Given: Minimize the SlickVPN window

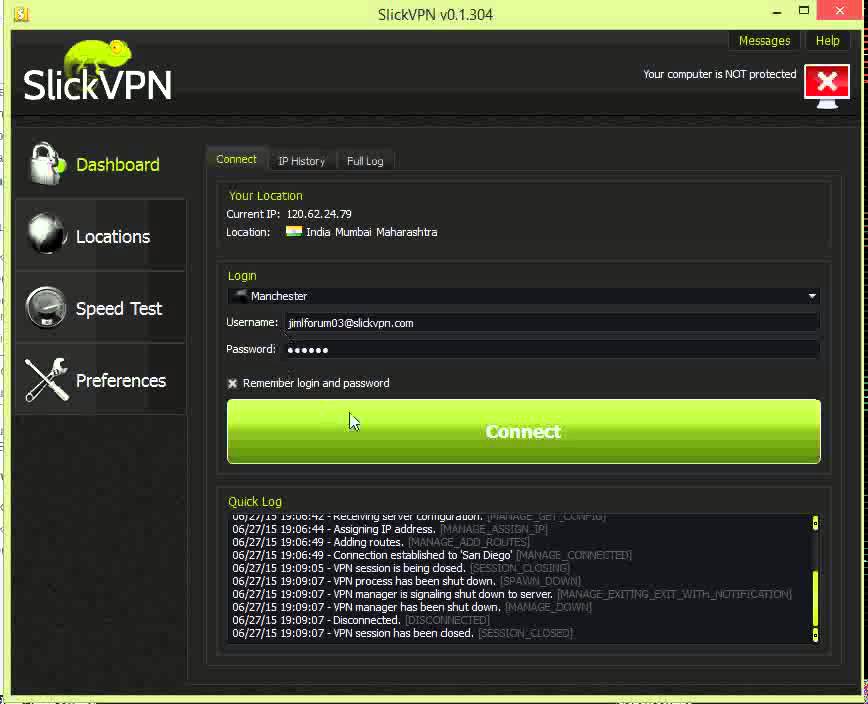Looking at the screenshot, I should (777, 12).
